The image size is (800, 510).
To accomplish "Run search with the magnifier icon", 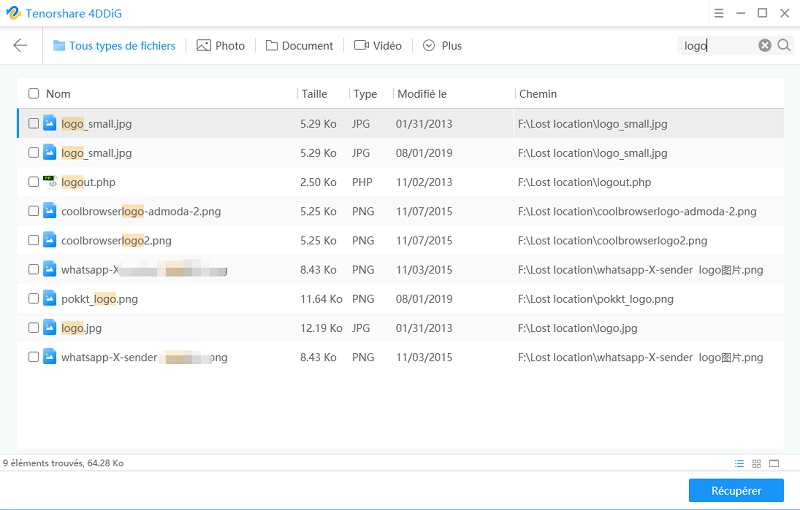I will (784, 45).
